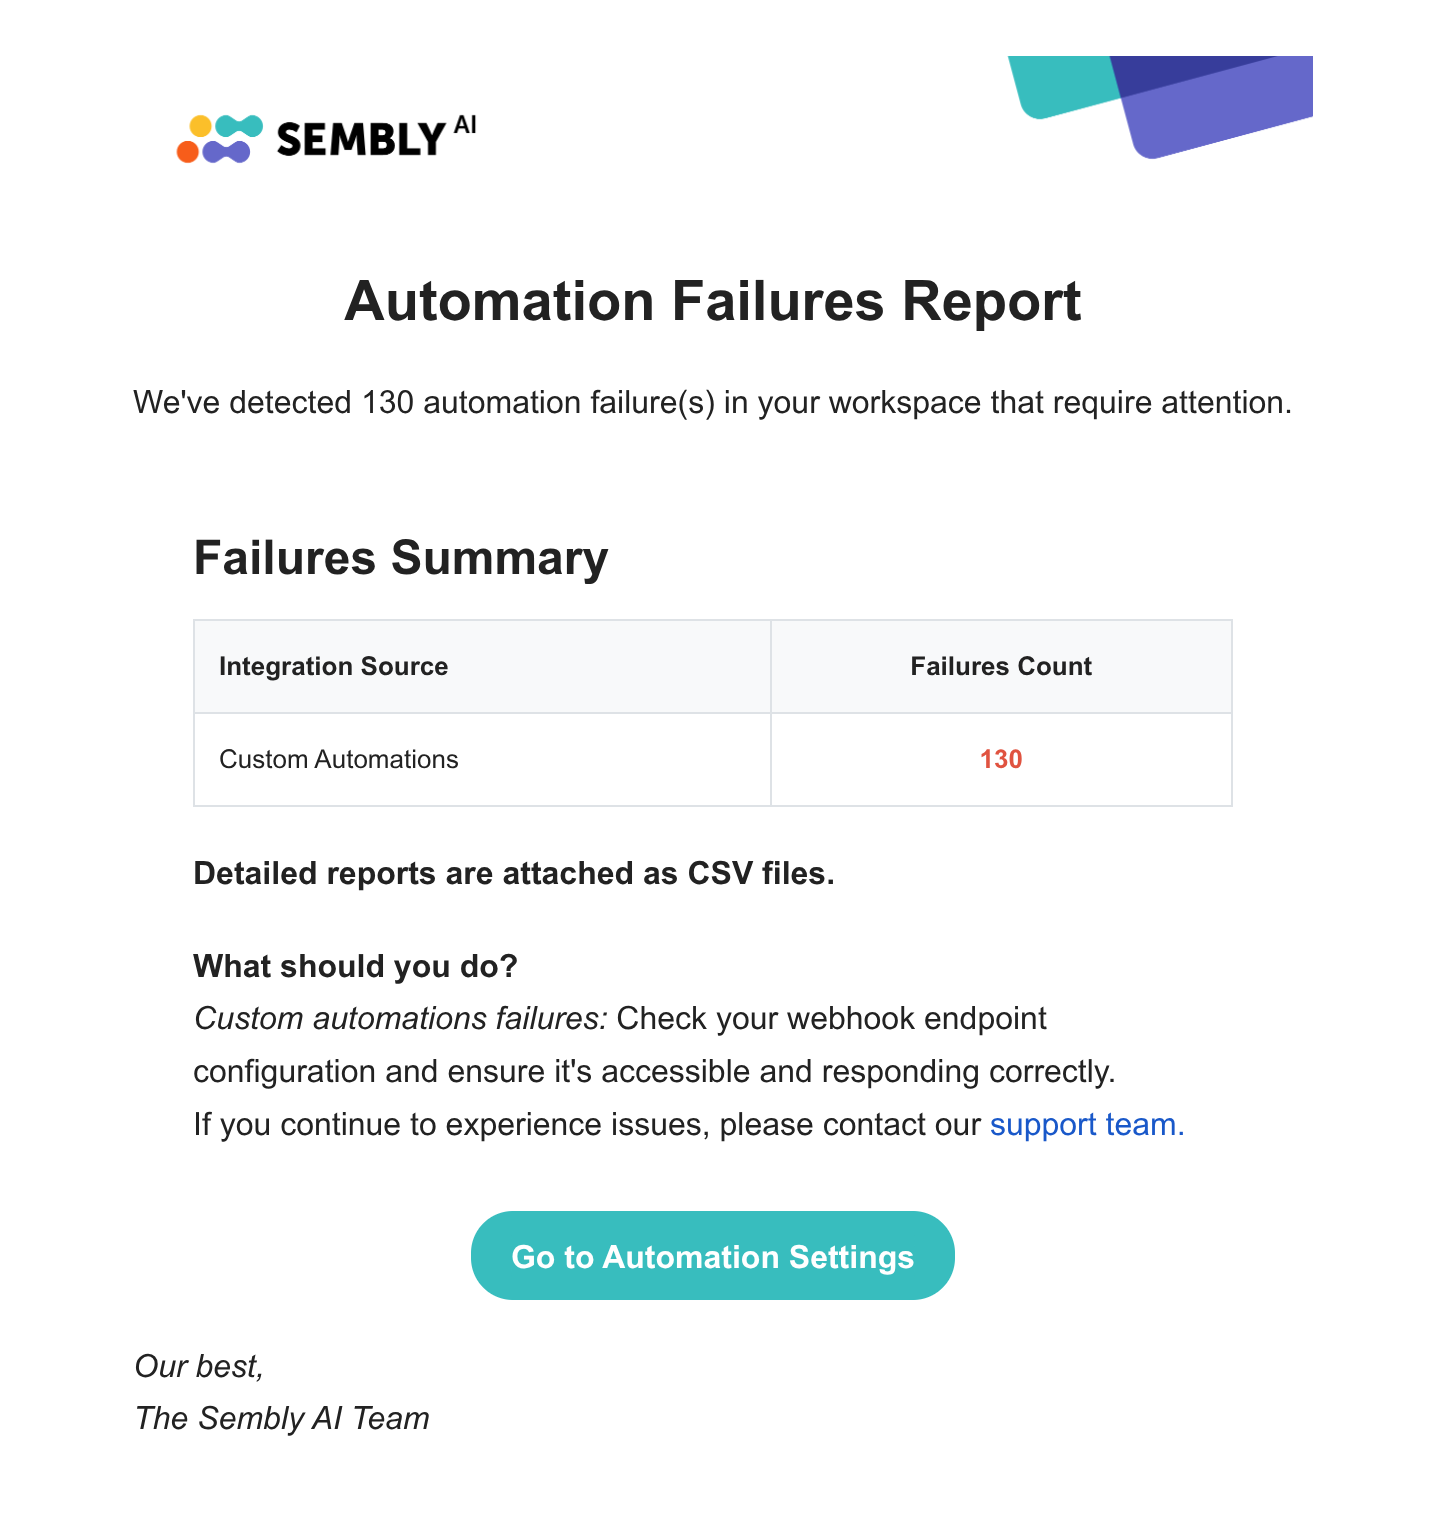Click the 'Detailed reports are attached' note
The width and height of the screenshot is (1441, 1521).
(x=514, y=873)
